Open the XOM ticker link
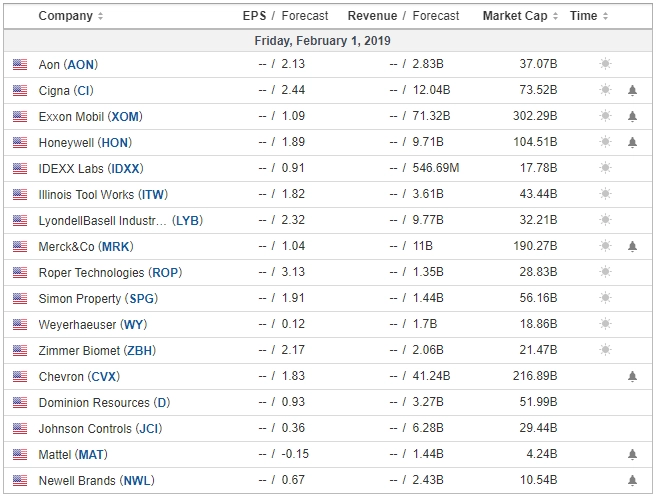The width and height of the screenshot is (657, 497). [x=125, y=116]
